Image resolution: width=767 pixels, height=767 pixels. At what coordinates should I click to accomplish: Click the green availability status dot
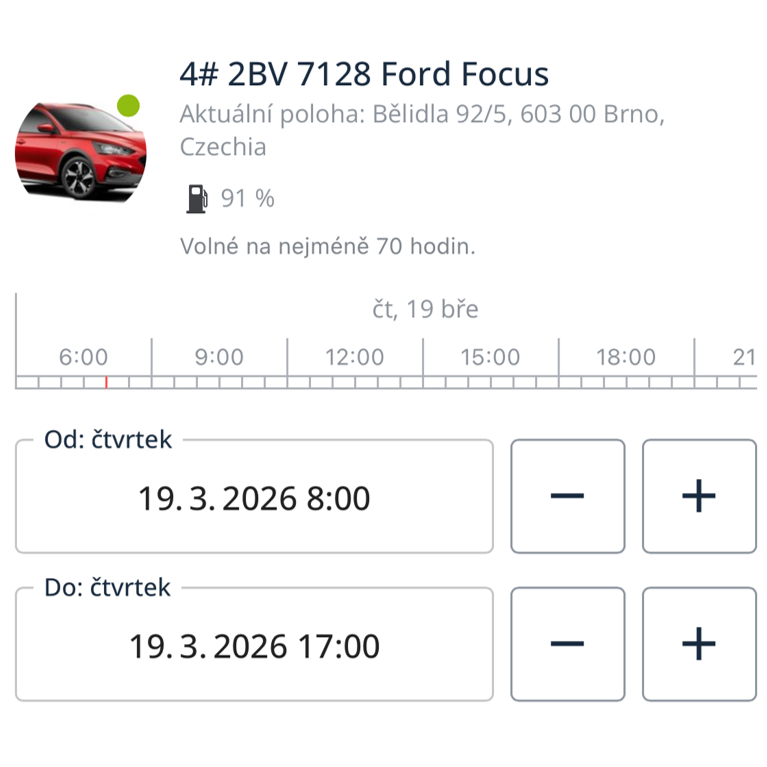(x=128, y=105)
